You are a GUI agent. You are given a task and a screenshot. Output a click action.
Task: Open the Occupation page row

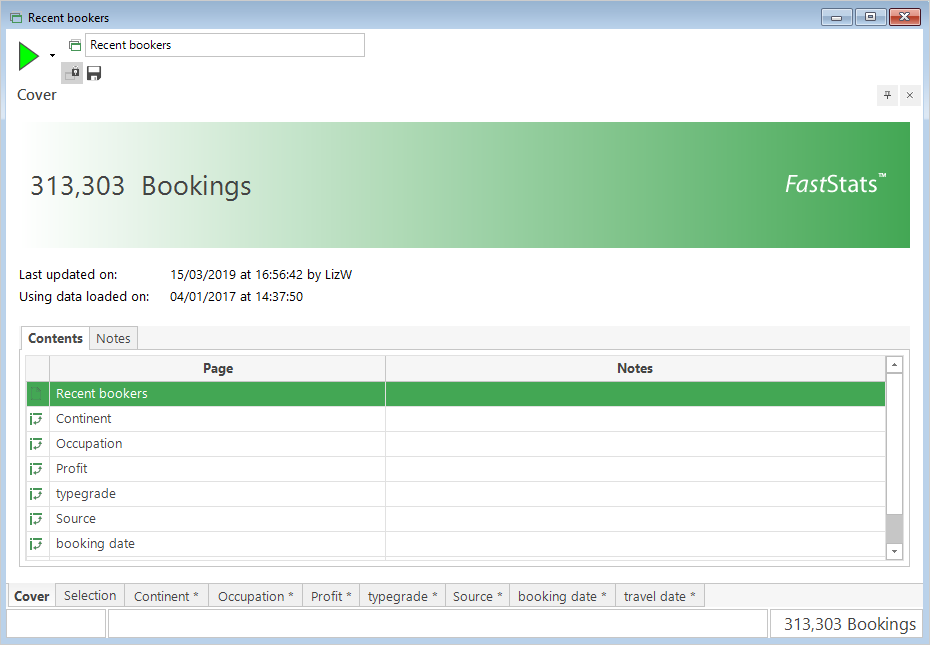tap(456, 444)
